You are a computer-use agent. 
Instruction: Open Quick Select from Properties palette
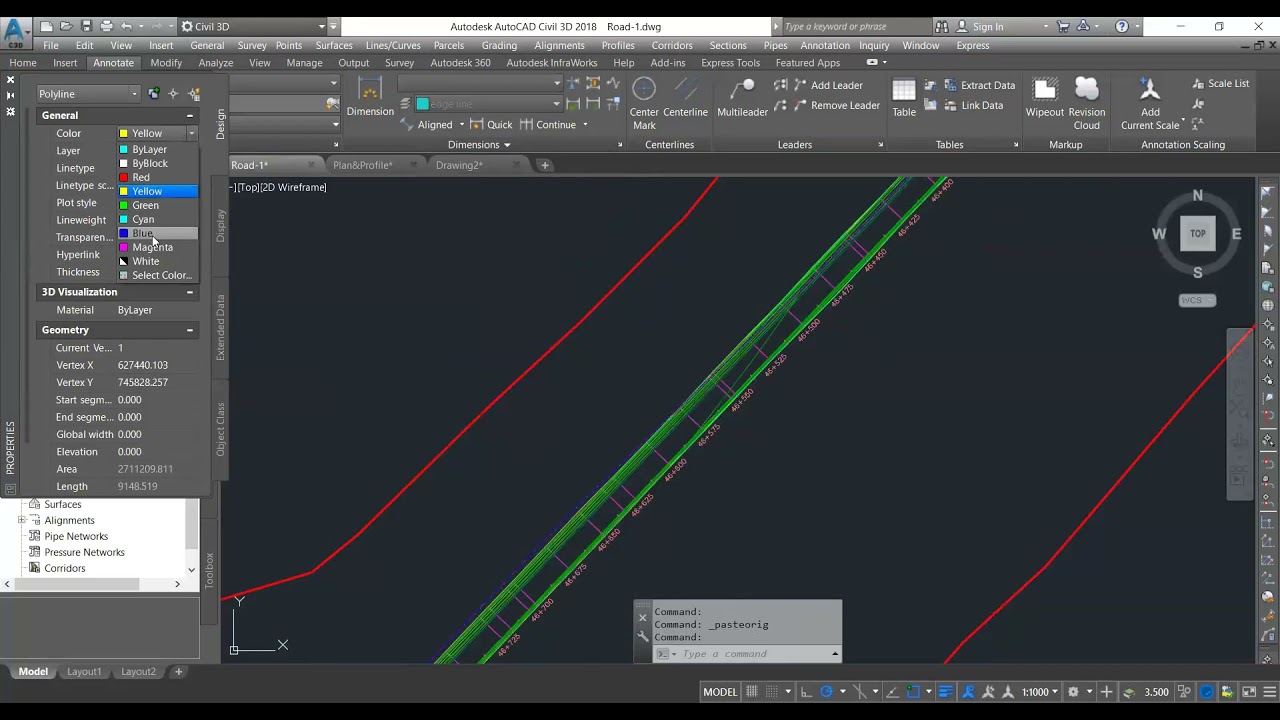tap(194, 94)
